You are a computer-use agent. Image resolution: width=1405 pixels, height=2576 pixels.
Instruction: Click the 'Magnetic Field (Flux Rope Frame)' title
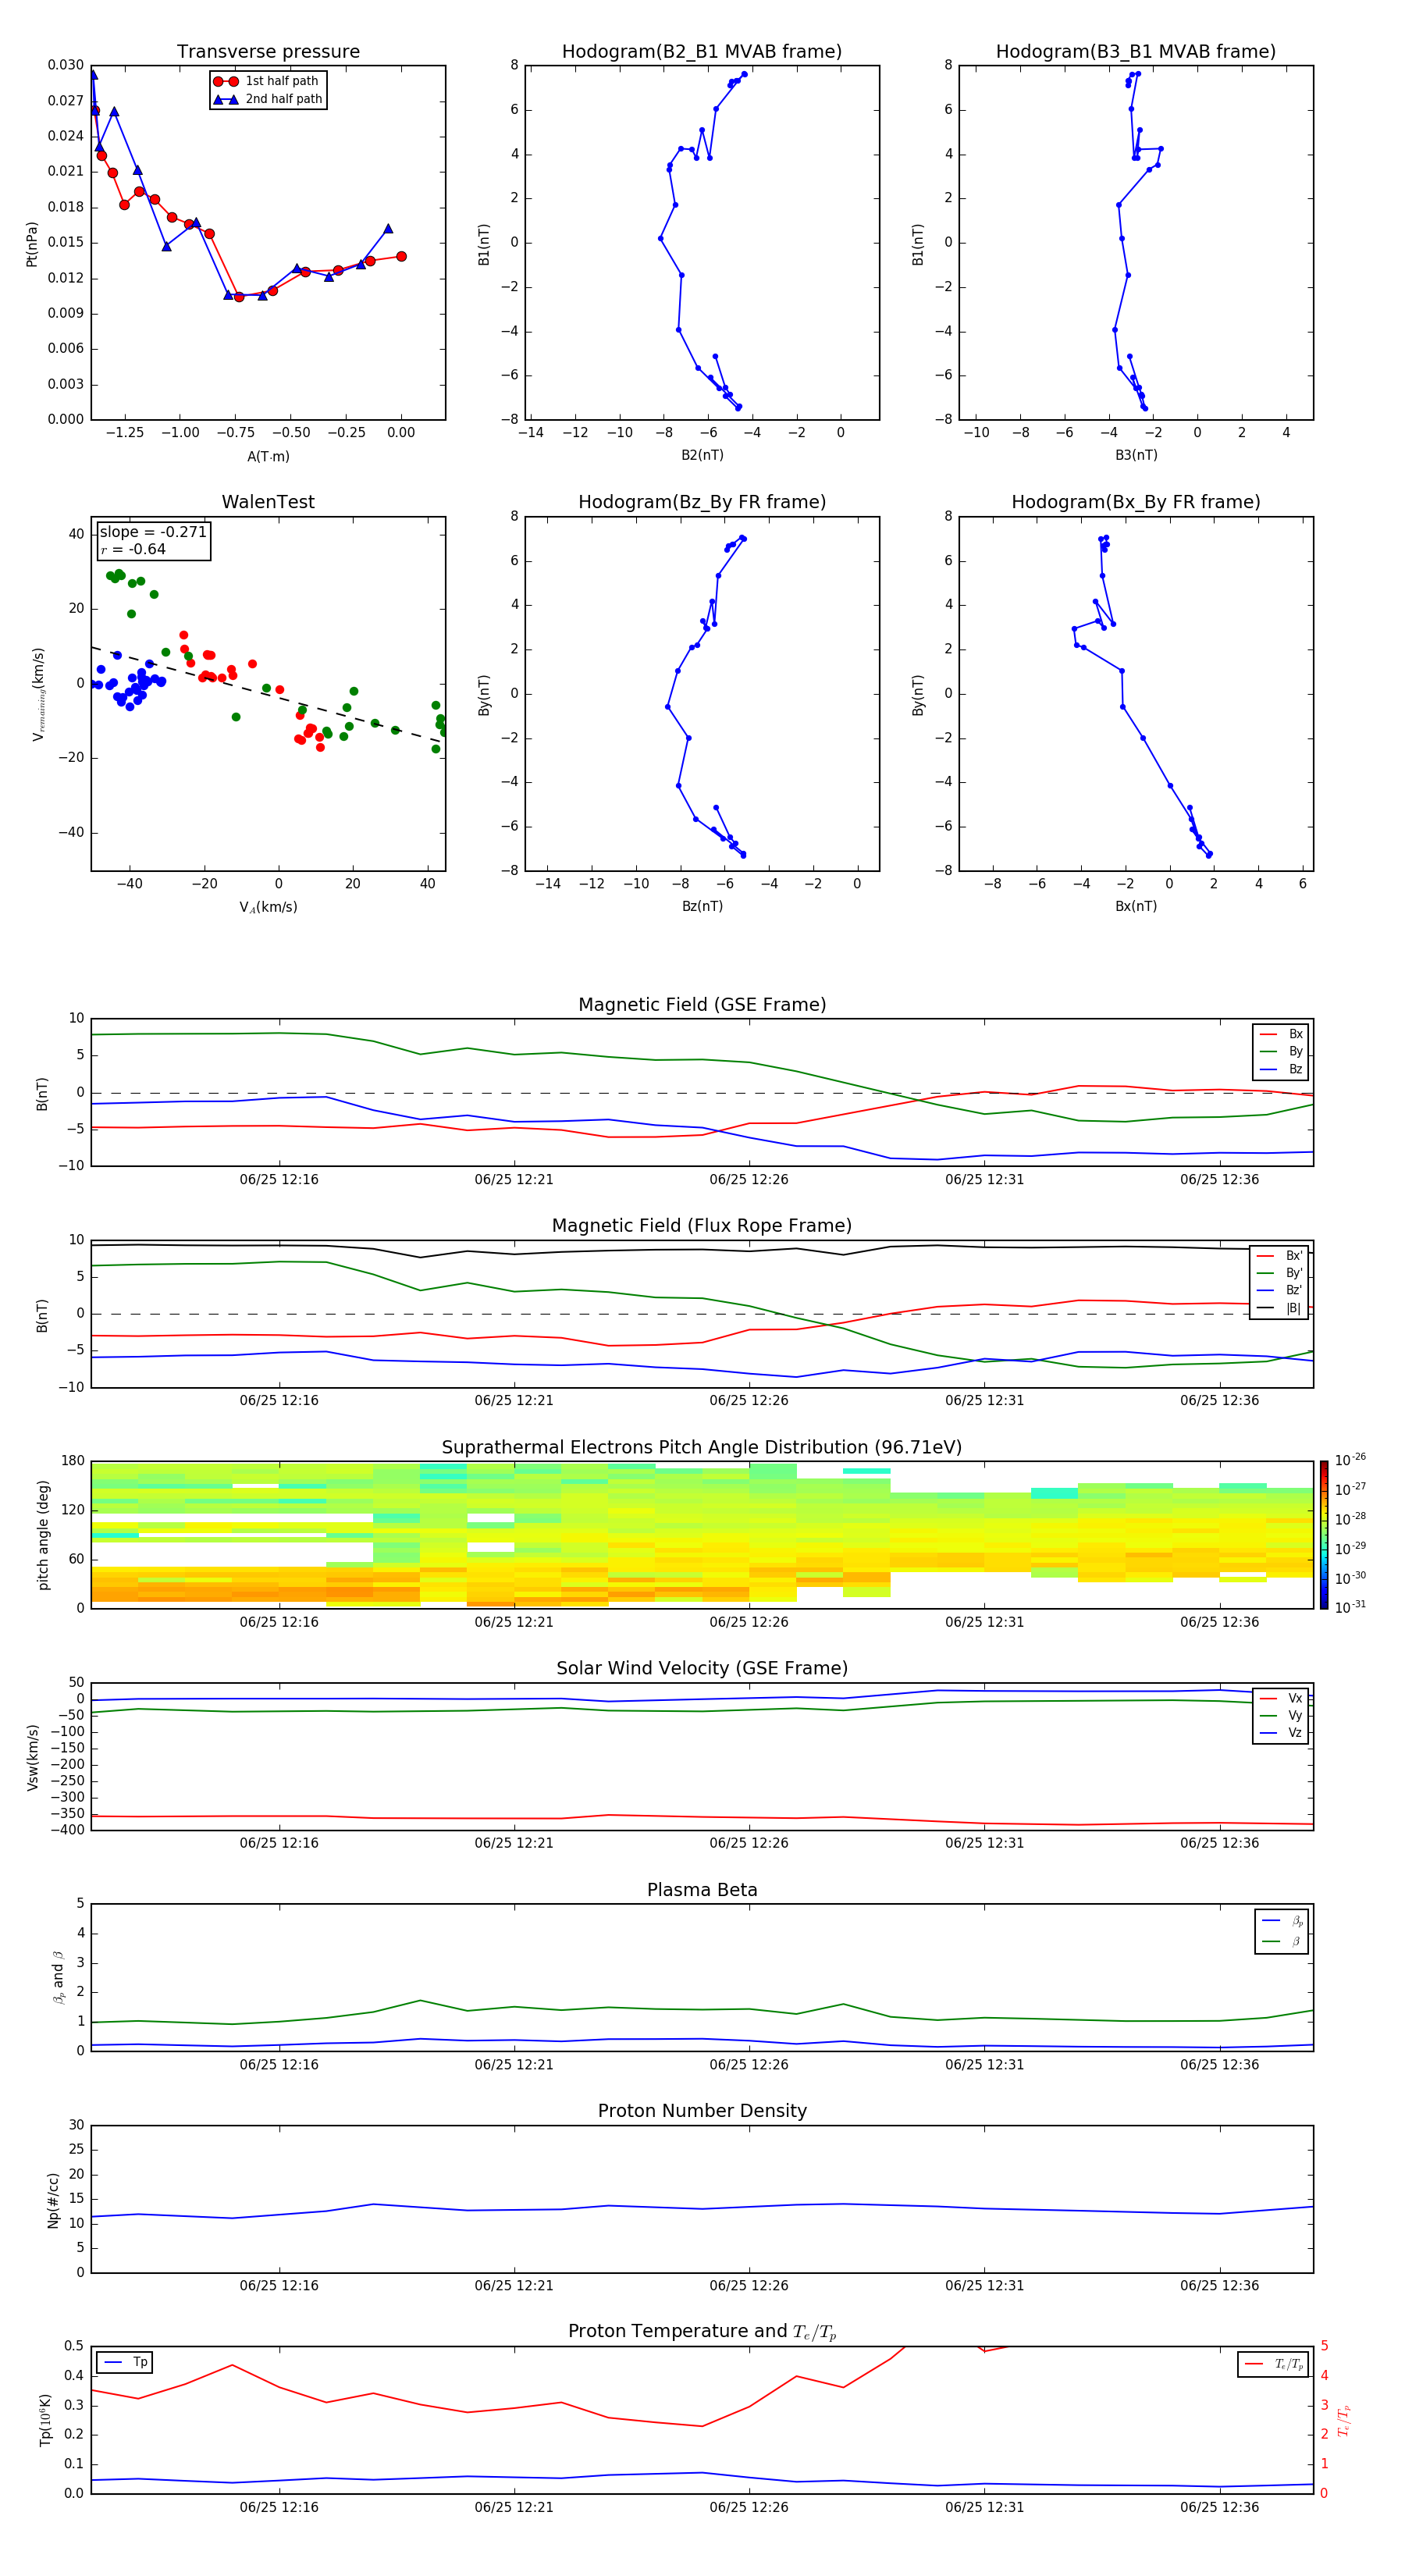point(702,1226)
